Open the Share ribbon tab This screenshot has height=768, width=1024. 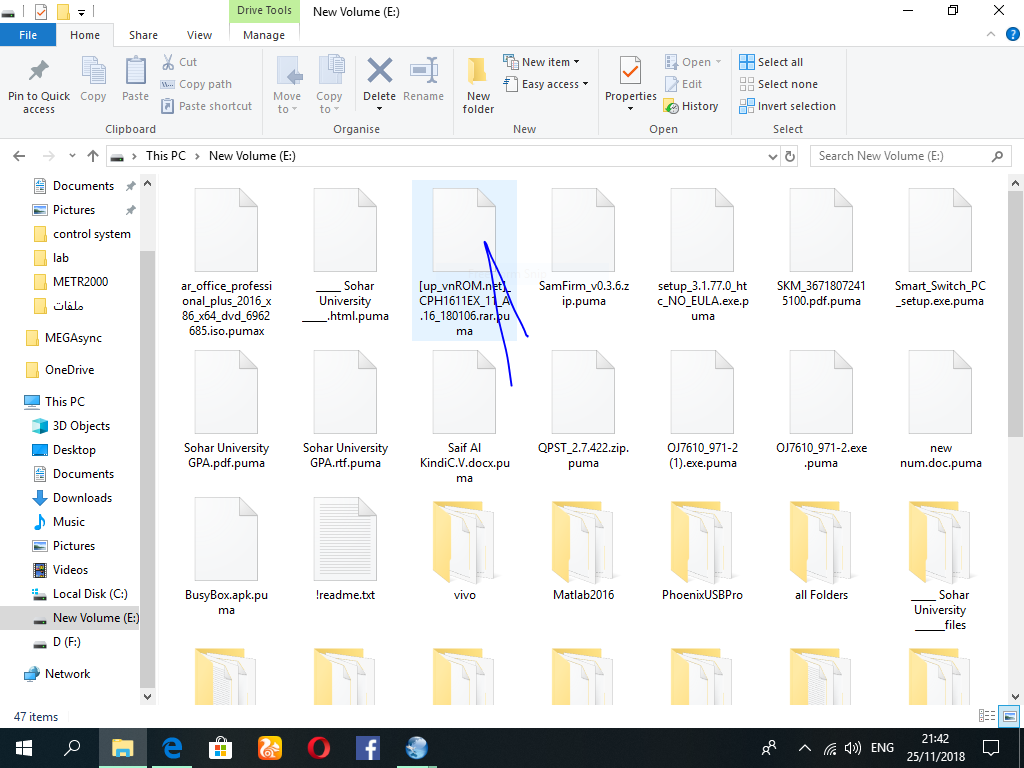[x=143, y=34]
